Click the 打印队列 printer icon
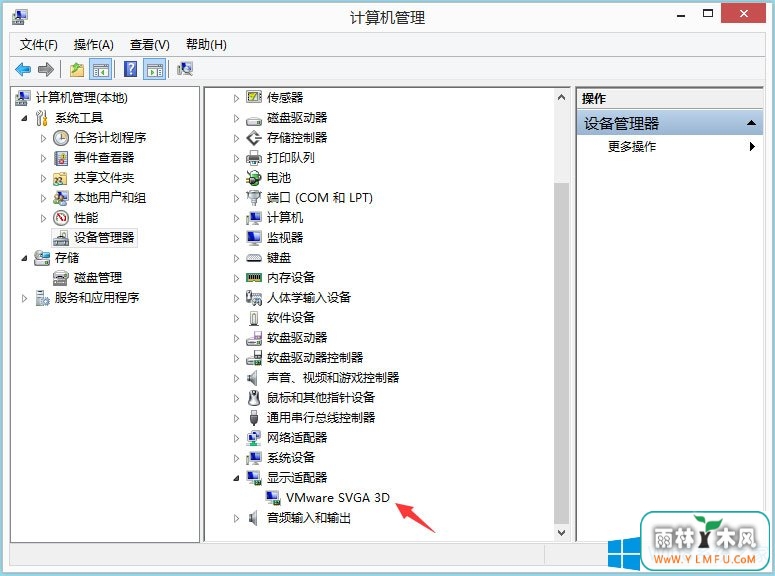 pyautogui.click(x=254, y=158)
